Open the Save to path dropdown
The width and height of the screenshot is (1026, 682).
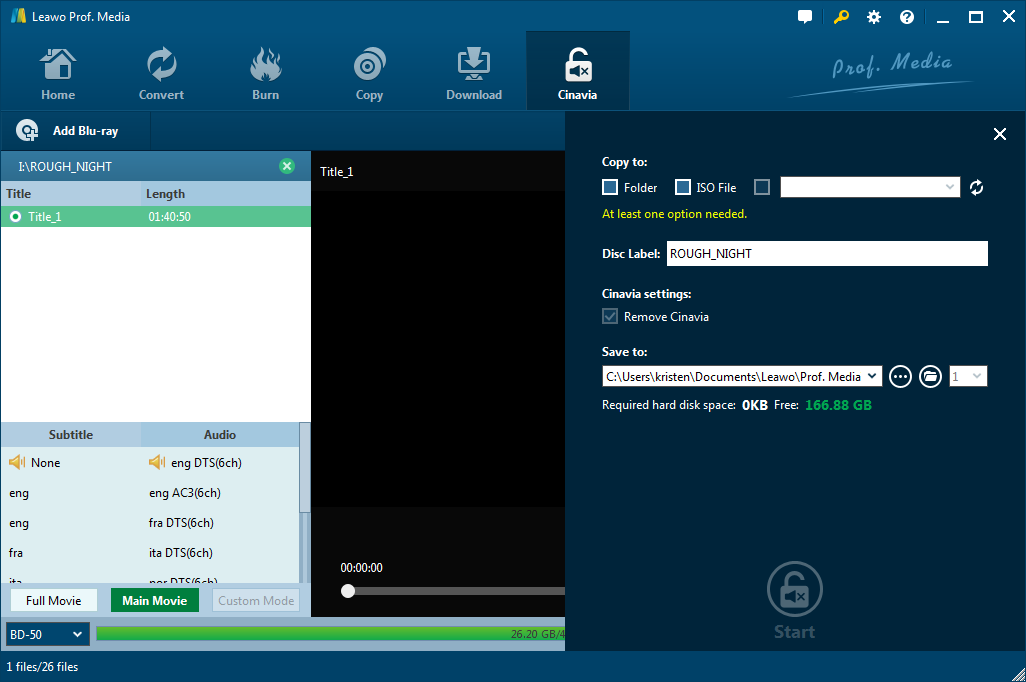[872, 377]
